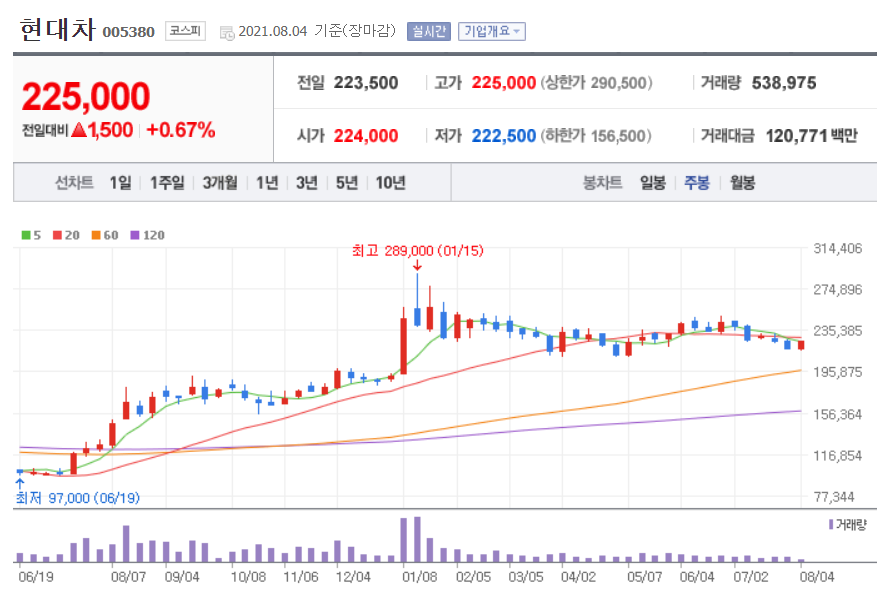Switch to 일봉 daily candle chart

point(653,182)
